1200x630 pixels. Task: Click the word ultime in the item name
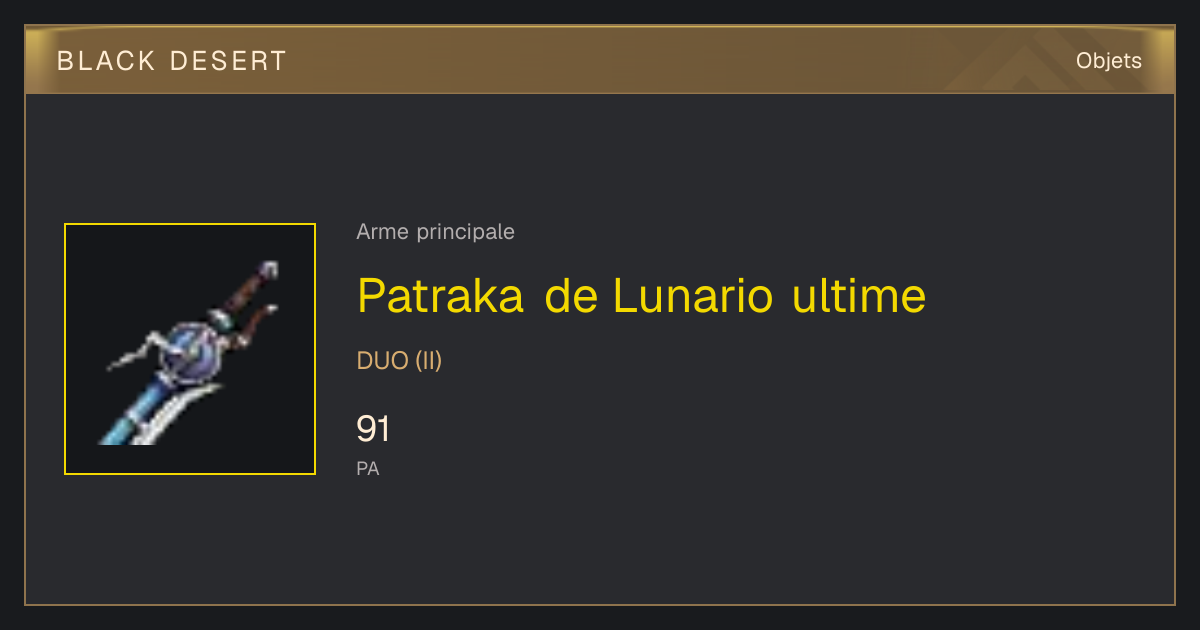(859, 295)
